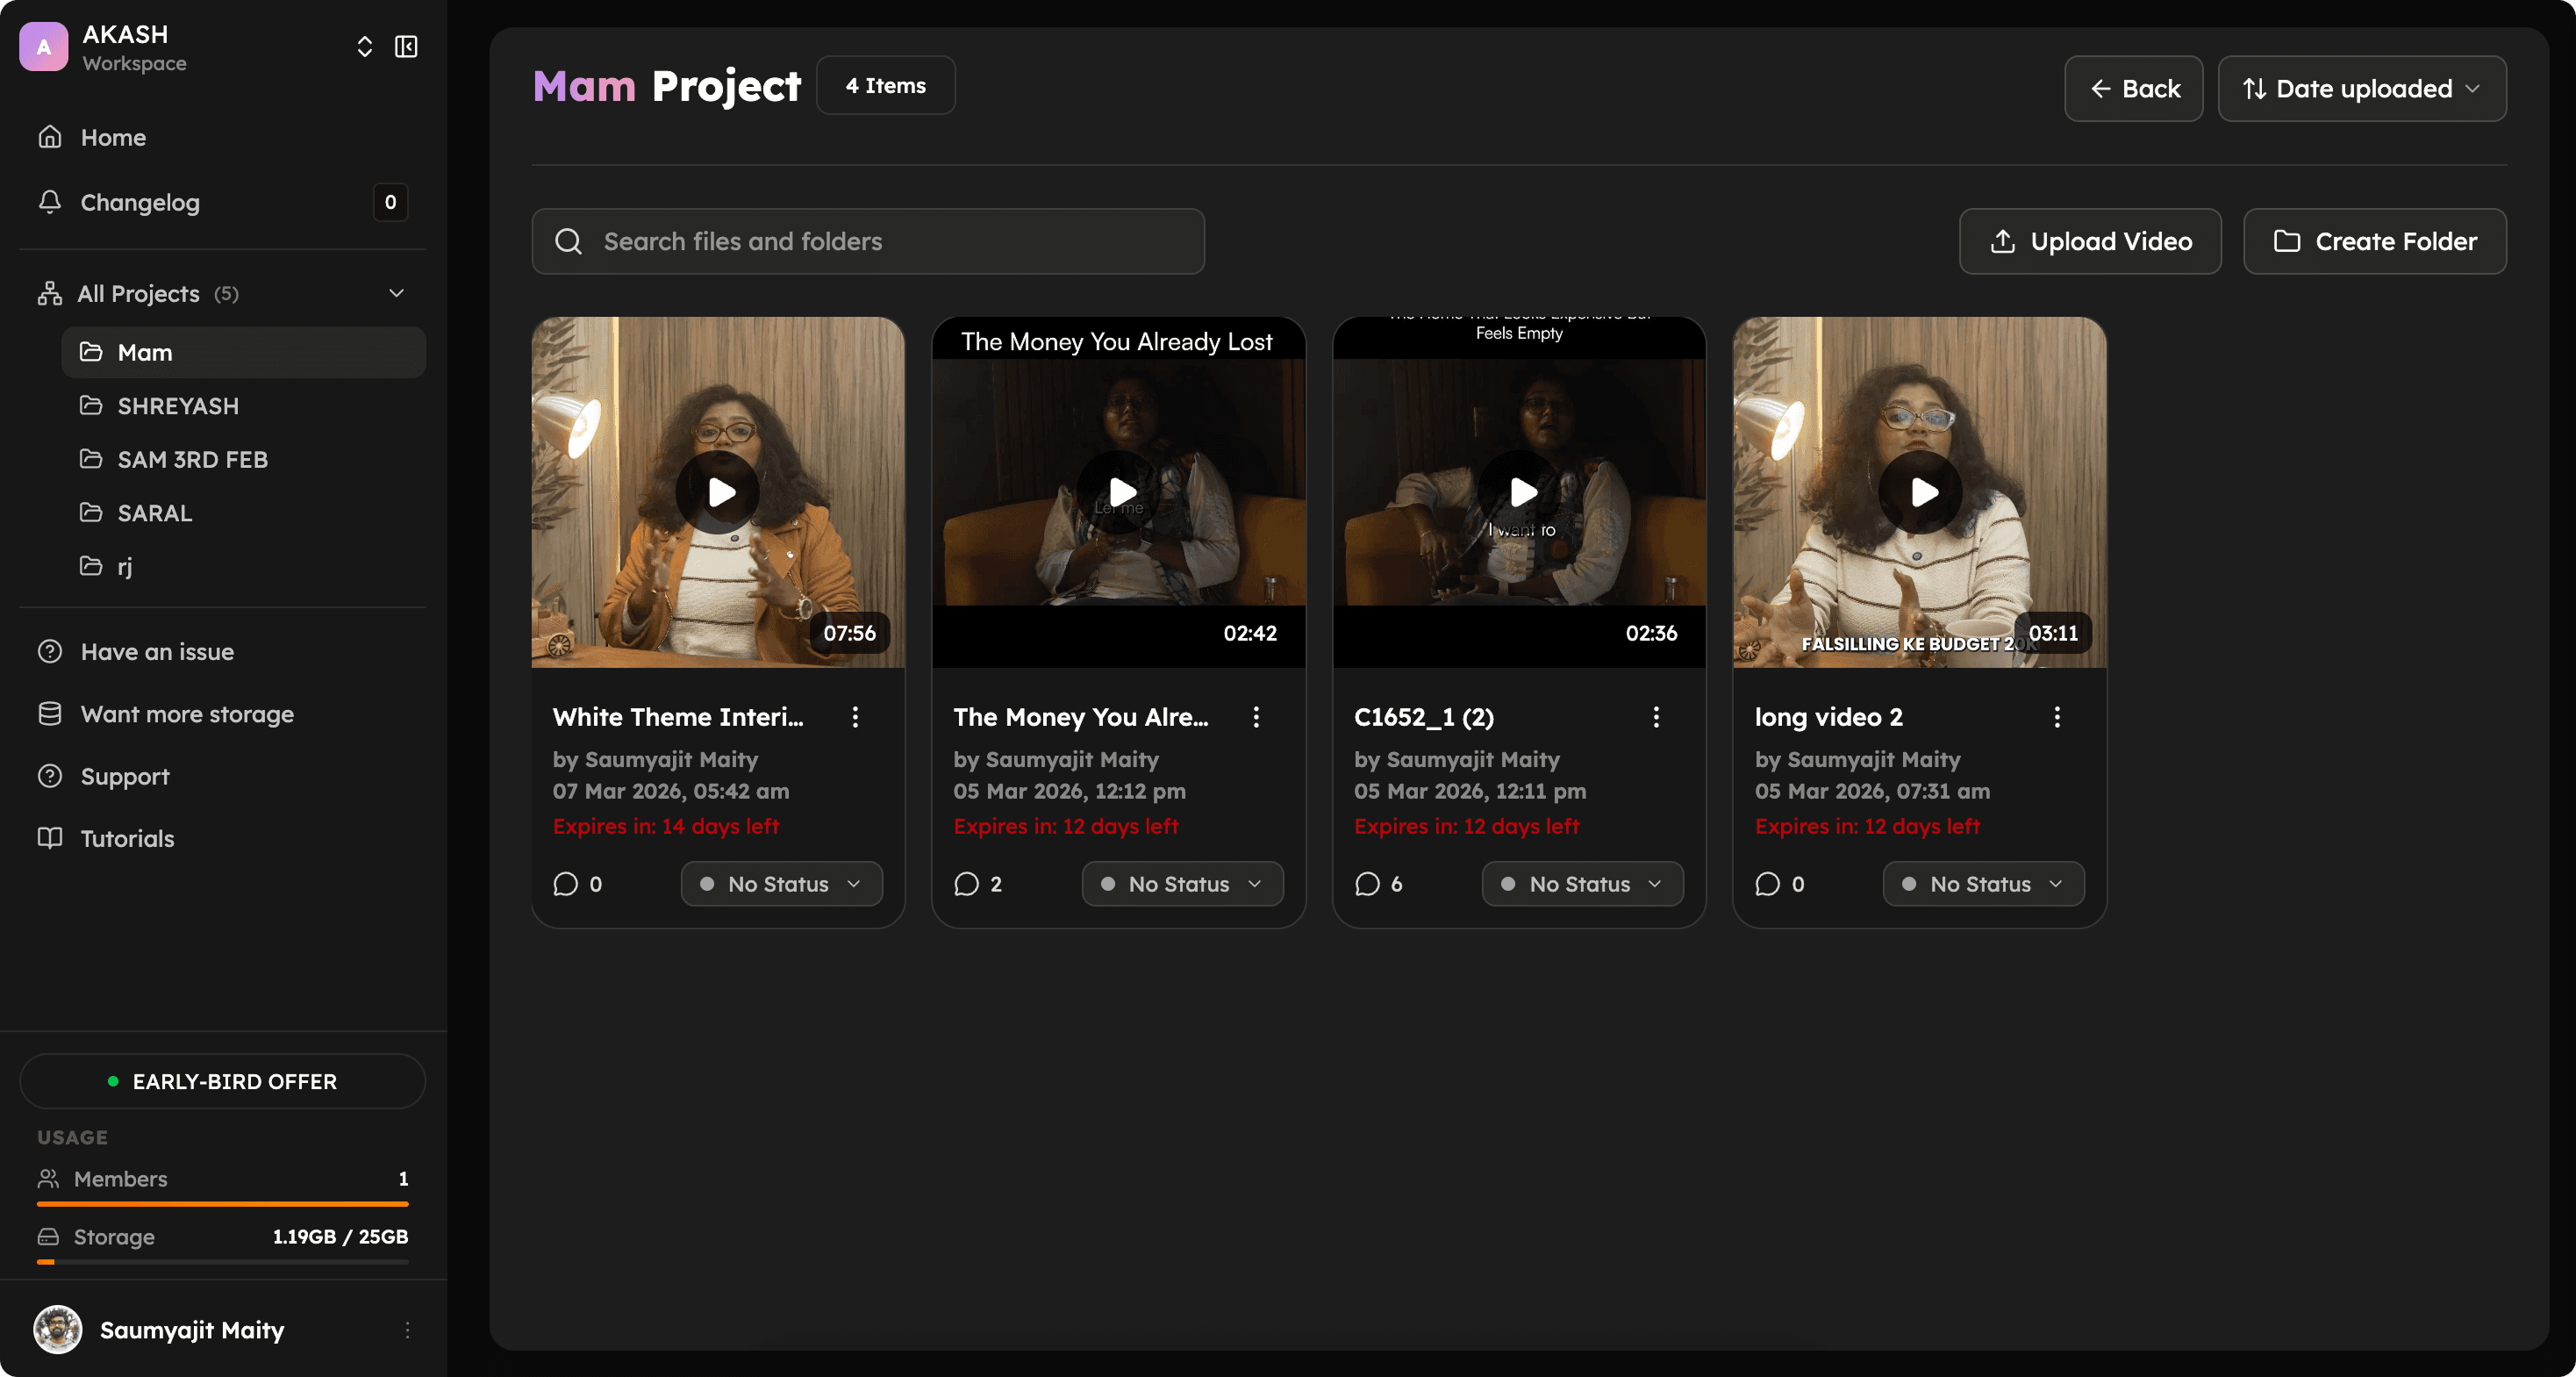
Task: Go to Tutorials in sidebar
Action: 127,839
